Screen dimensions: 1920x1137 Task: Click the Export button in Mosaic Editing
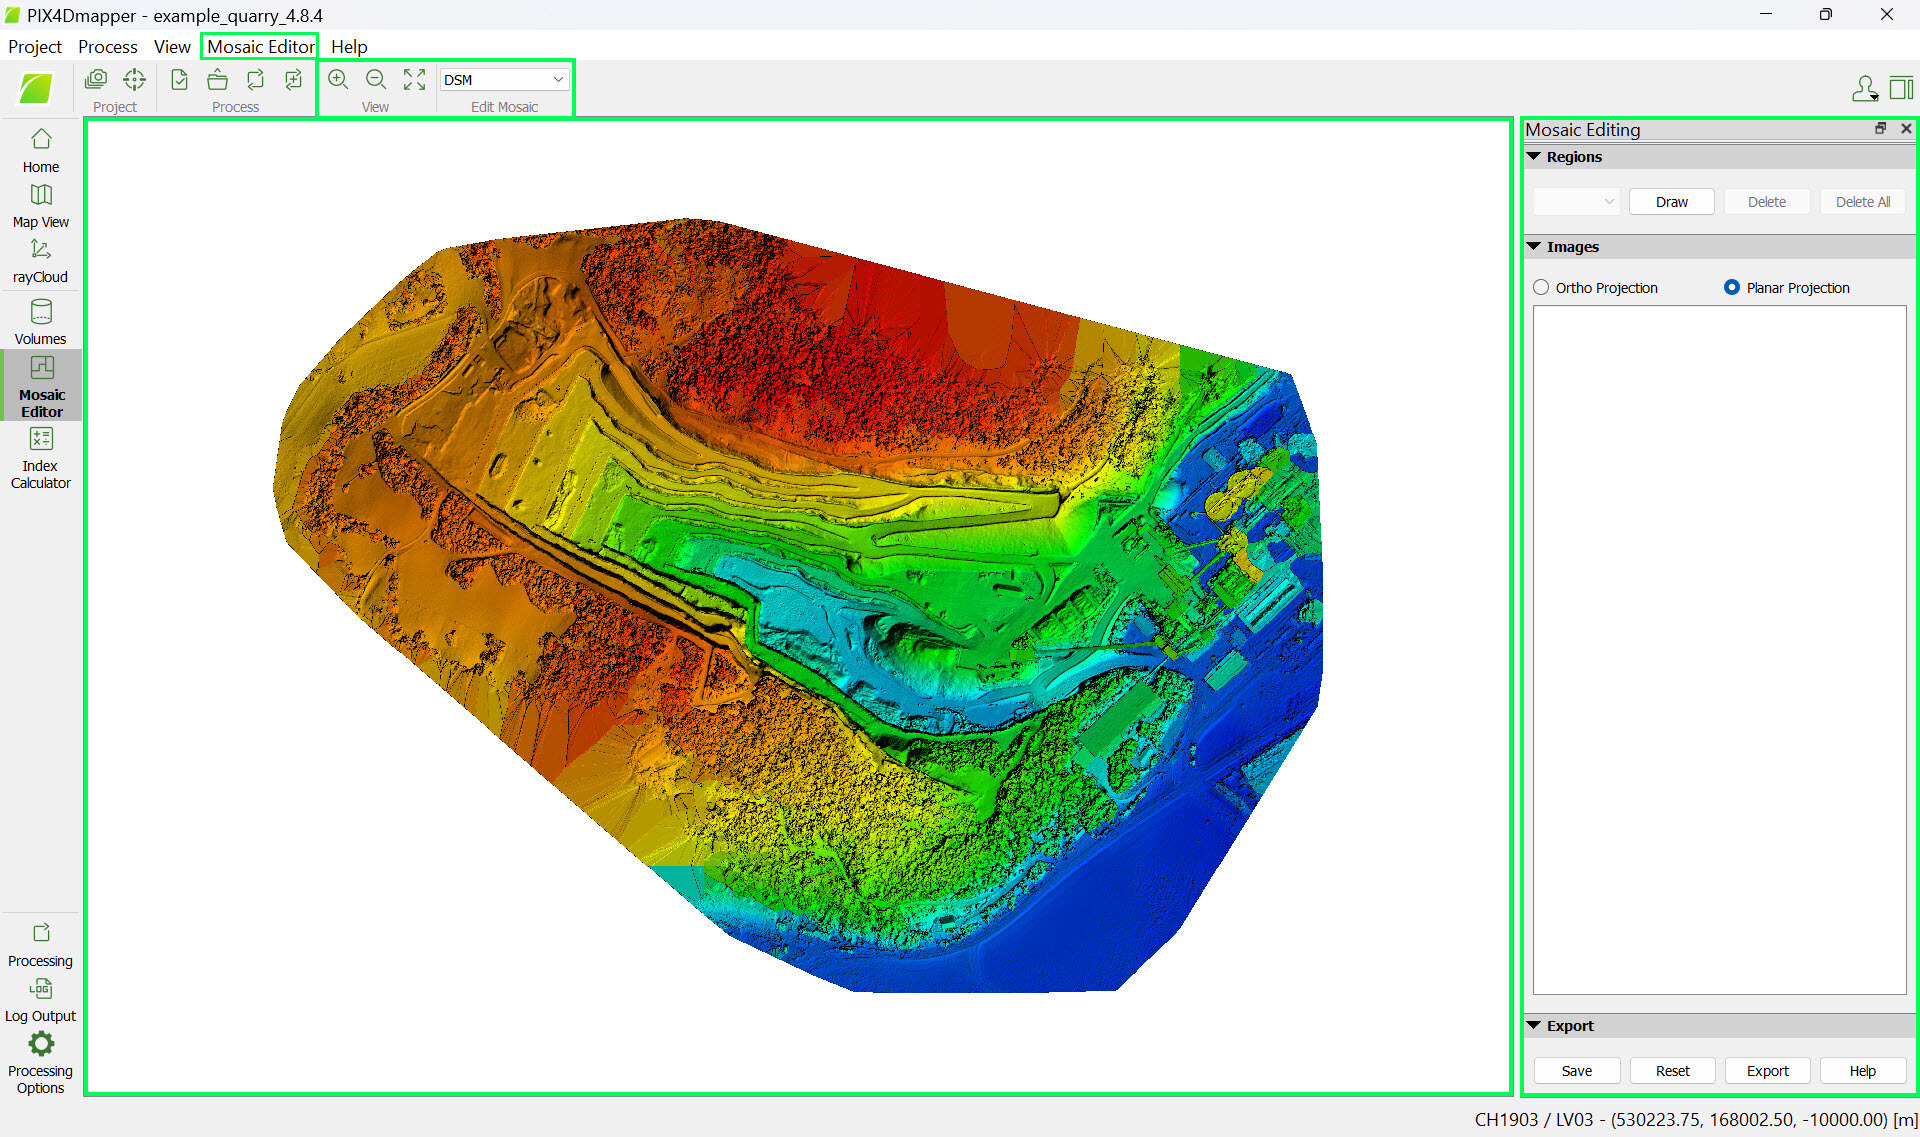tap(1767, 1070)
